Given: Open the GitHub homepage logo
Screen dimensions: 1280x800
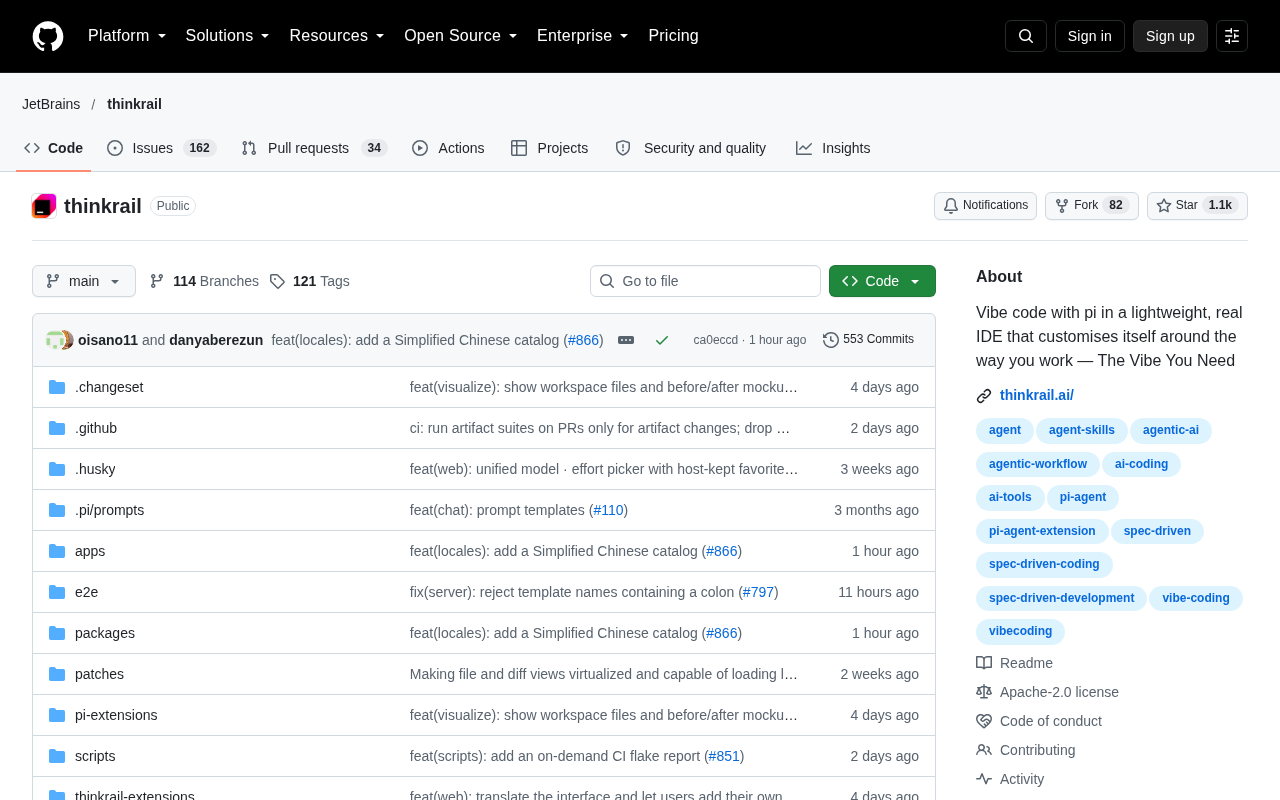Looking at the screenshot, I should (48, 36).
